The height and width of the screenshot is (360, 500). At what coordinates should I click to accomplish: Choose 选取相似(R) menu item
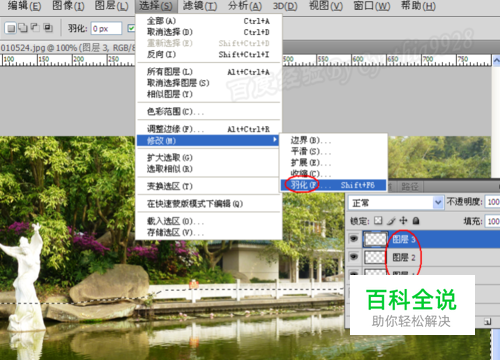pyautogui.click(x=209, y=169)
